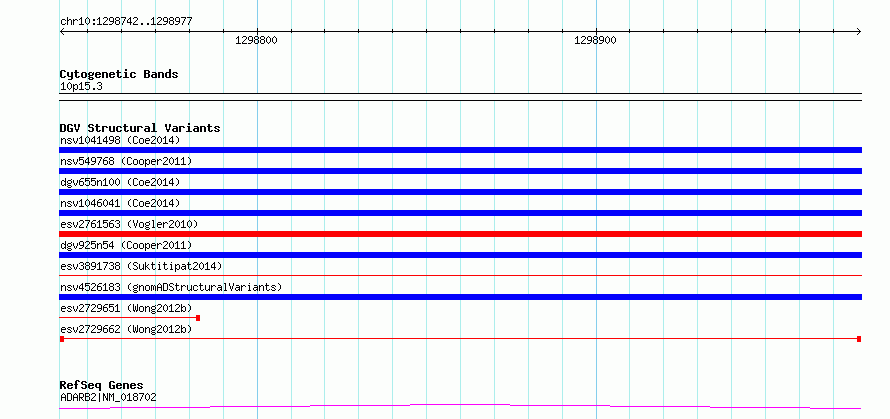The width and height of the screenshot is (890, 419).
Task: Click the red bar under esv2761563
Action: (x=460, y=234)
